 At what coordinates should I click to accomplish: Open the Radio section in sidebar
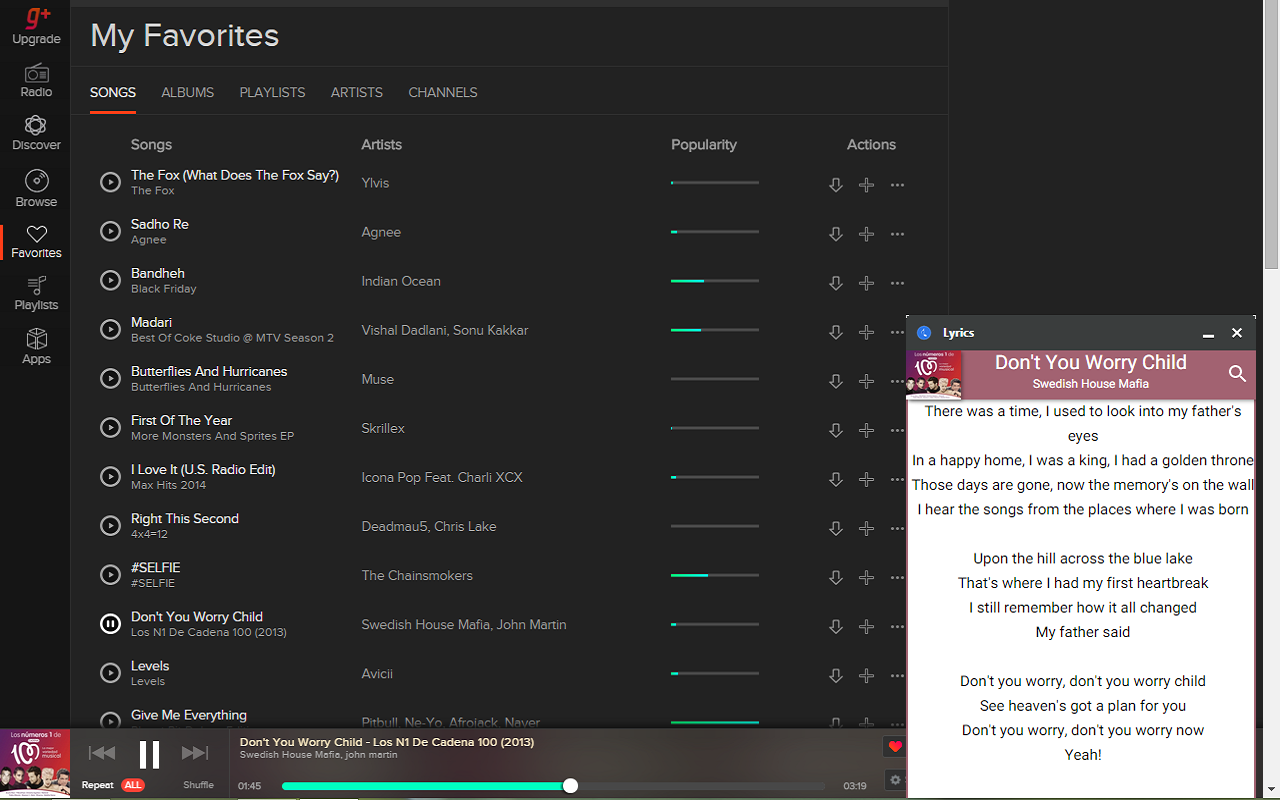(36, 80)
